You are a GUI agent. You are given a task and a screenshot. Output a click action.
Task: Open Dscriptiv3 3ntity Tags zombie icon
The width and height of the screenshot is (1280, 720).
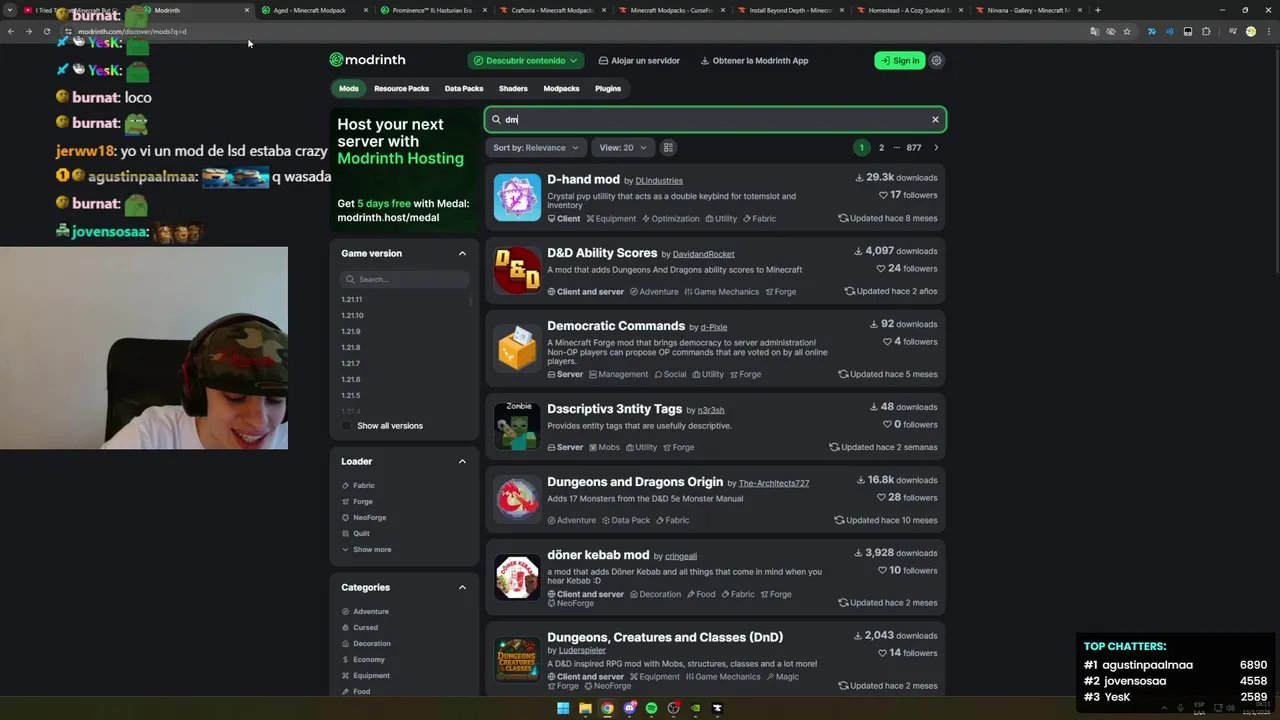517,426
